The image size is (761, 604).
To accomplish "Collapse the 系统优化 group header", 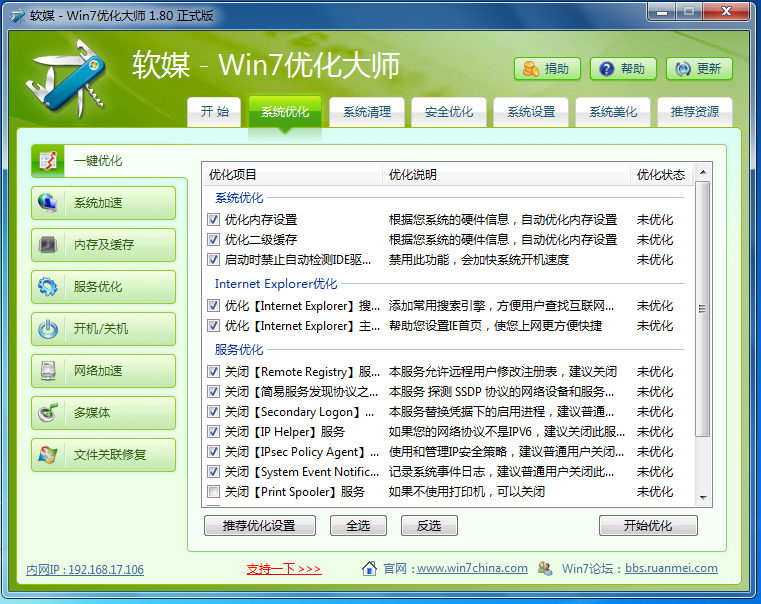I will point(239,197).
